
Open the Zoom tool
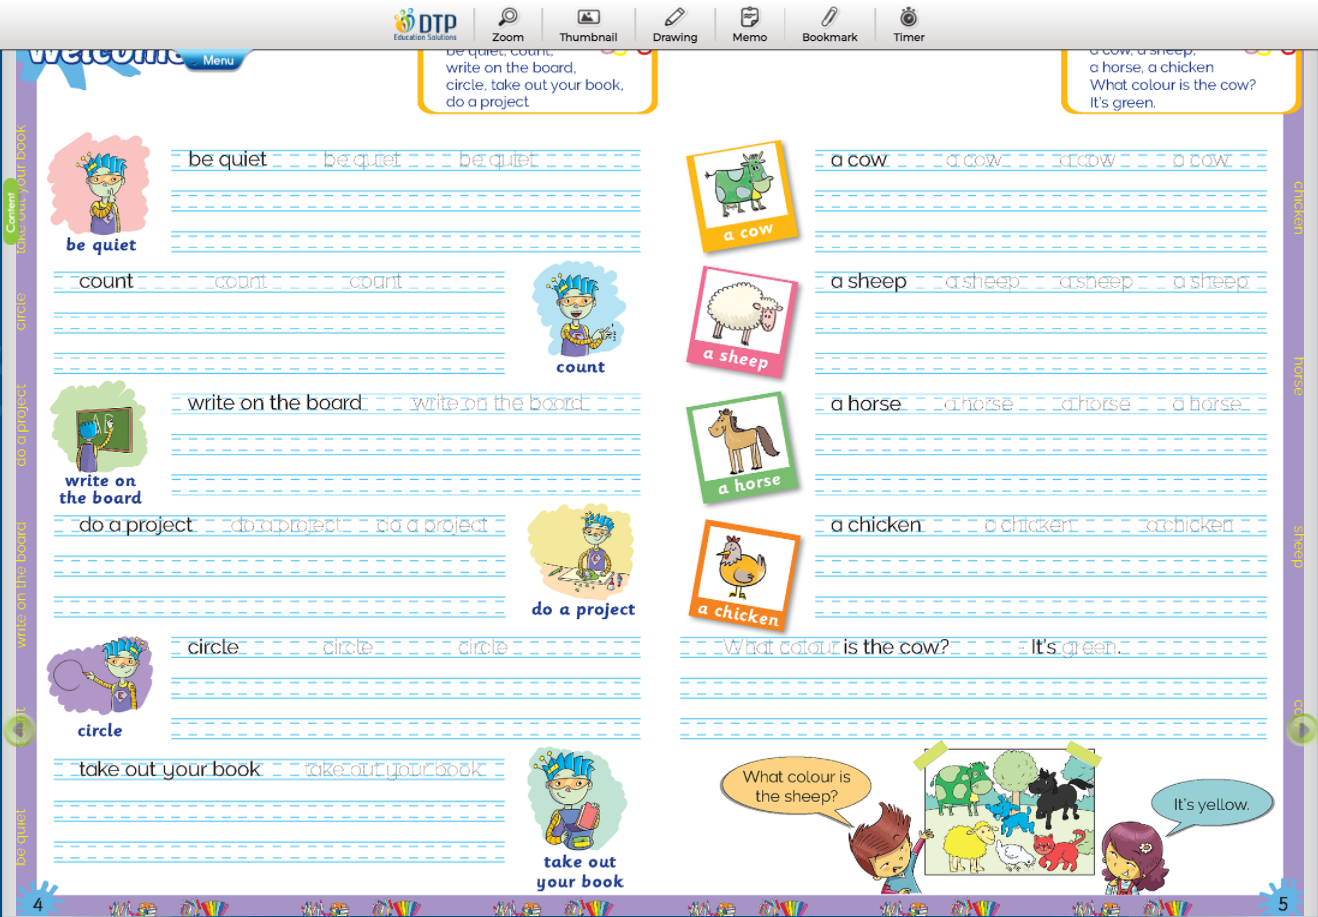coord(508,24)
